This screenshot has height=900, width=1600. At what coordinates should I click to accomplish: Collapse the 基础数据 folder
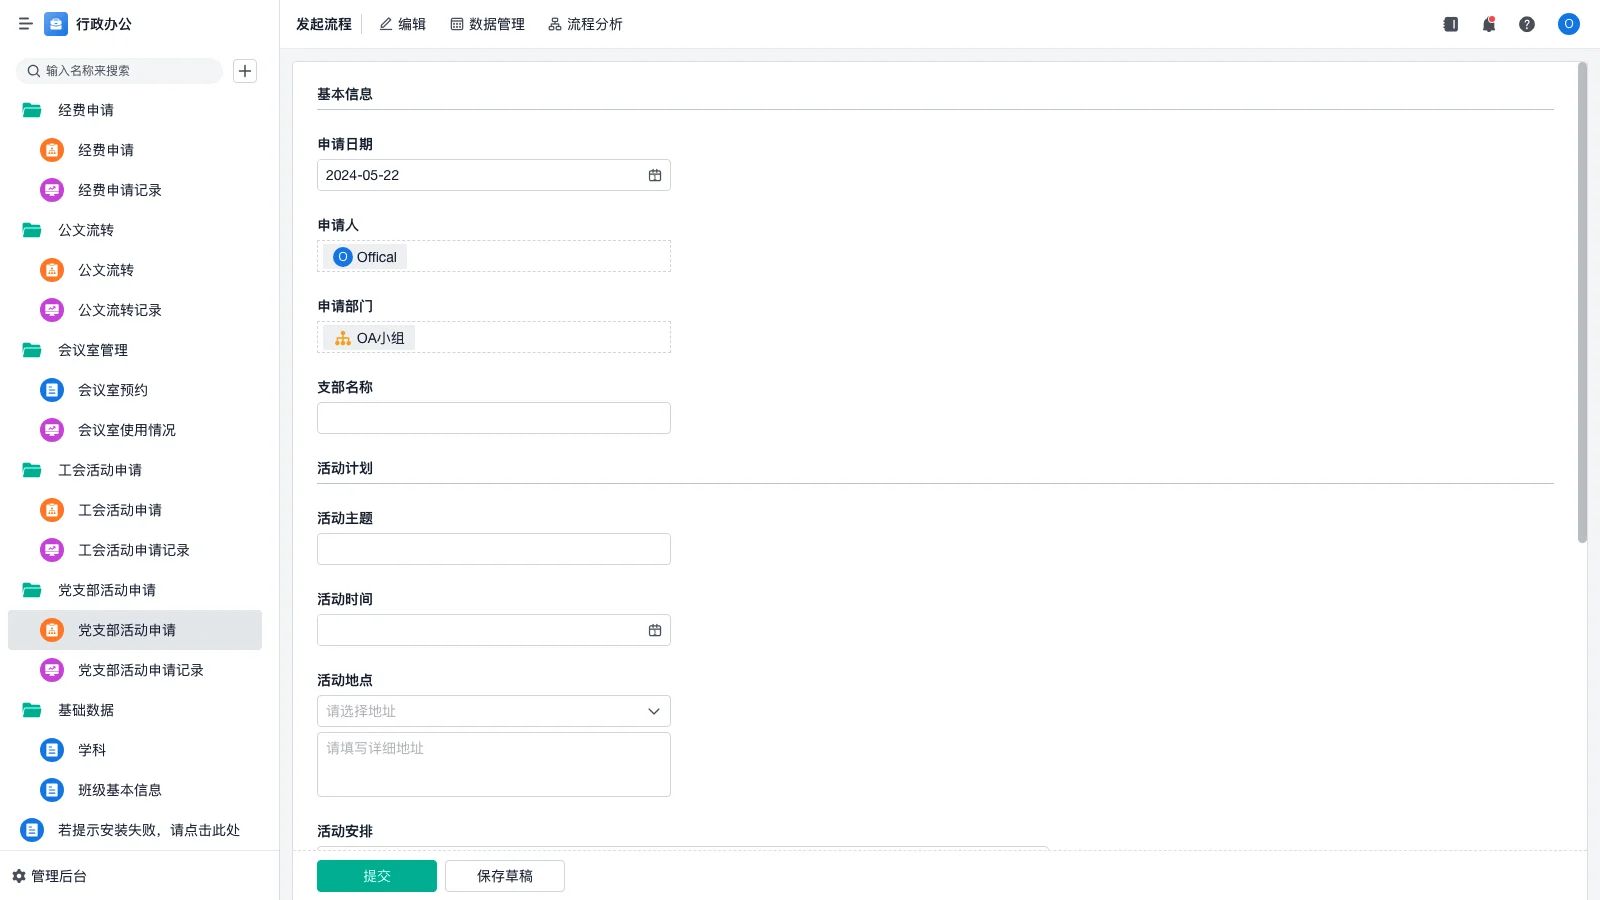[x=32, y=710]
